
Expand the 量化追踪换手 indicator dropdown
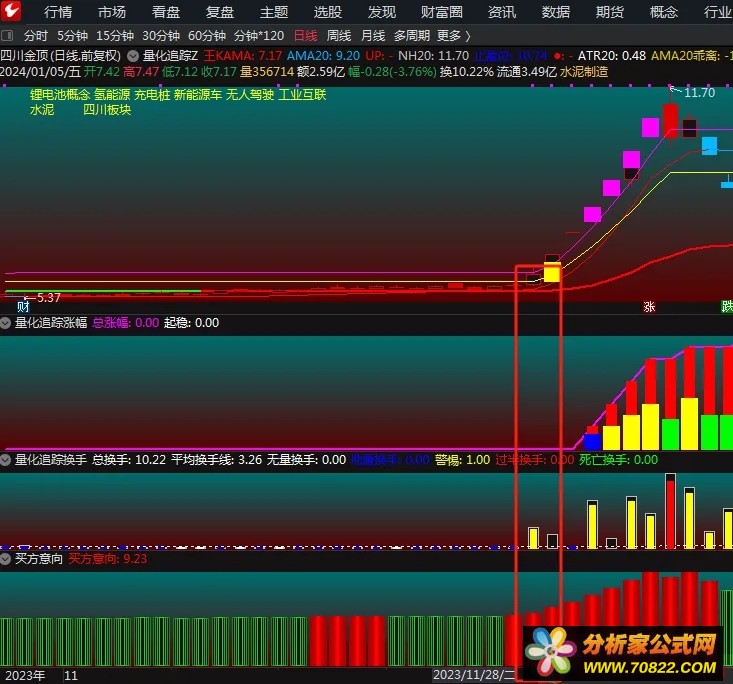pos(6,460)
